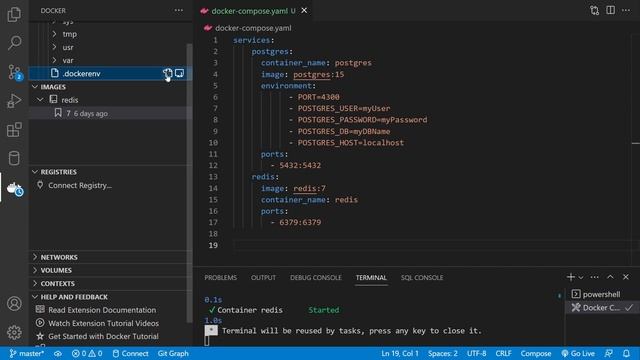Click the master branch indicator
The width and height of the screenshot is (640, 360).
[x=27, y=353]
